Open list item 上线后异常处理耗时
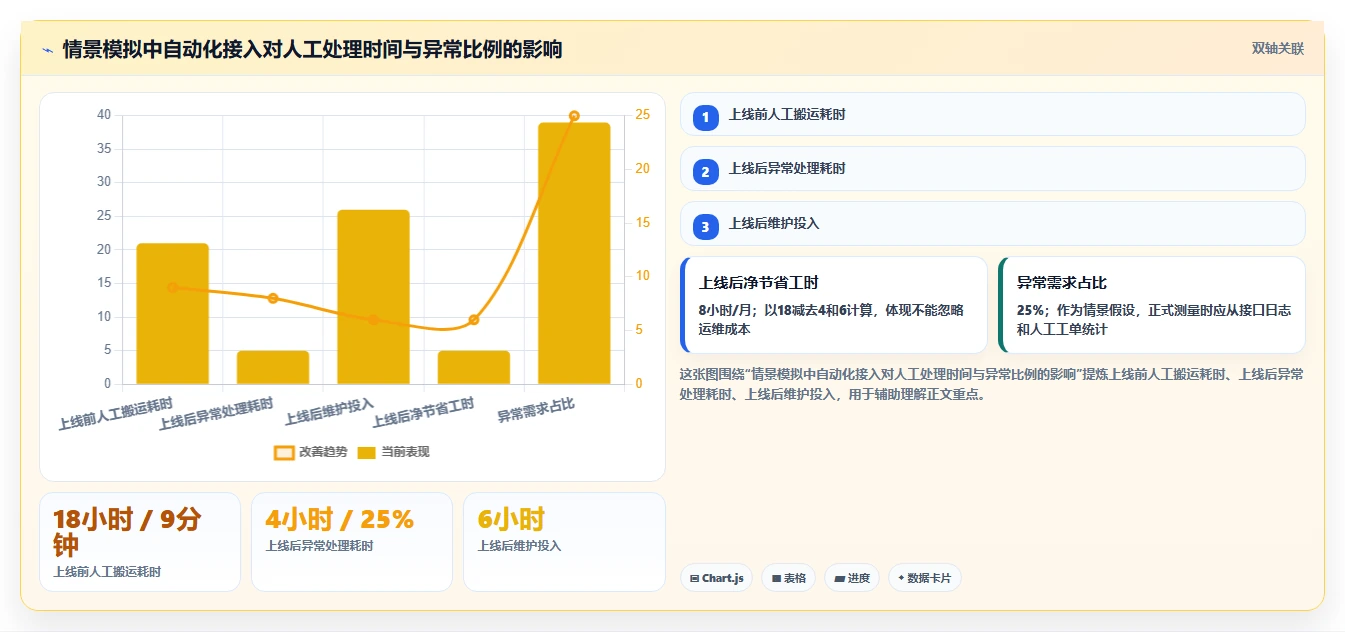Image resolution: width=1345 pixels, height=632 pixels. [x=993, y=168]
